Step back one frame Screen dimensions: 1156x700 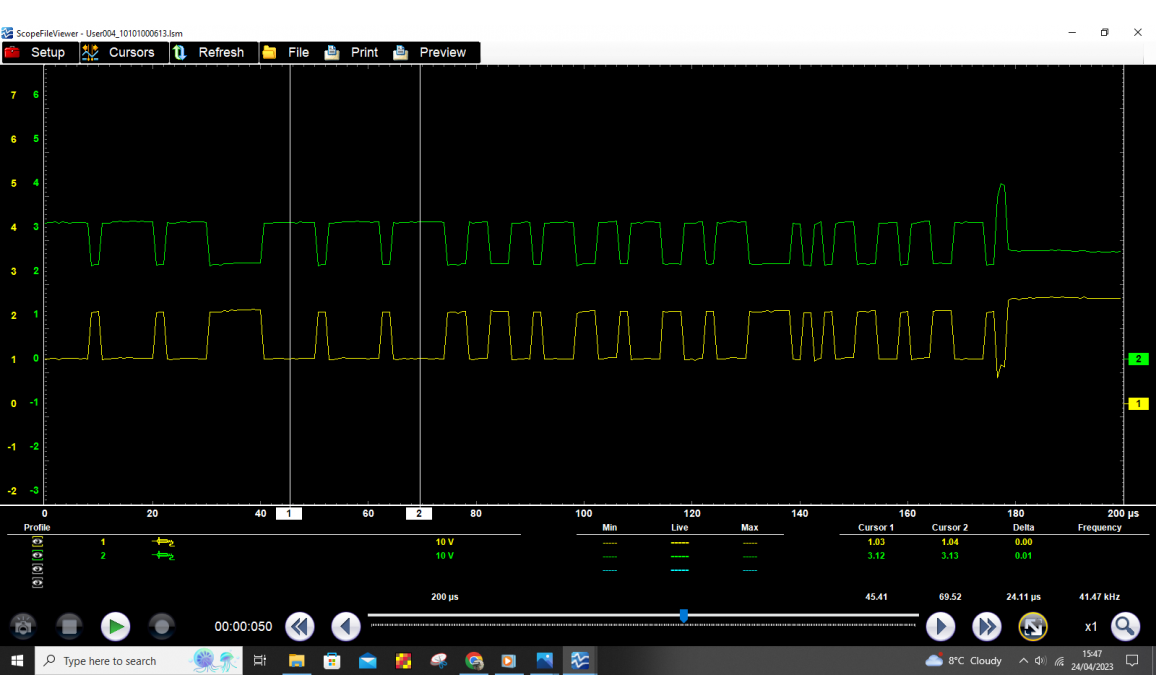(346, 627)
